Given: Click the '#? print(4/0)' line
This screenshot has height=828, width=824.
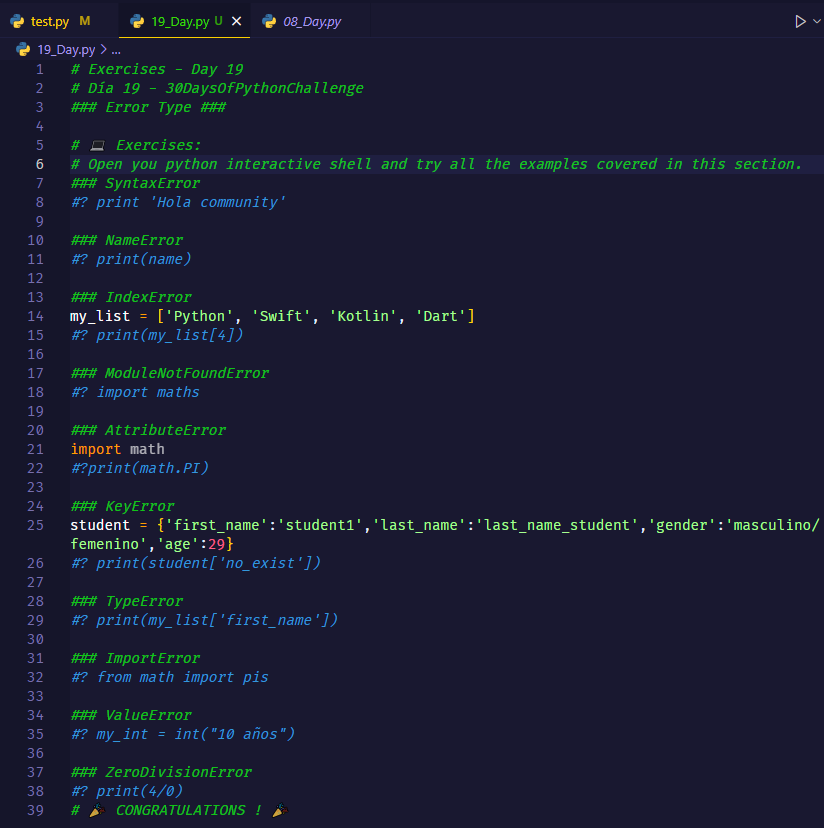Looking at the screenshot, I should (127, 792).
